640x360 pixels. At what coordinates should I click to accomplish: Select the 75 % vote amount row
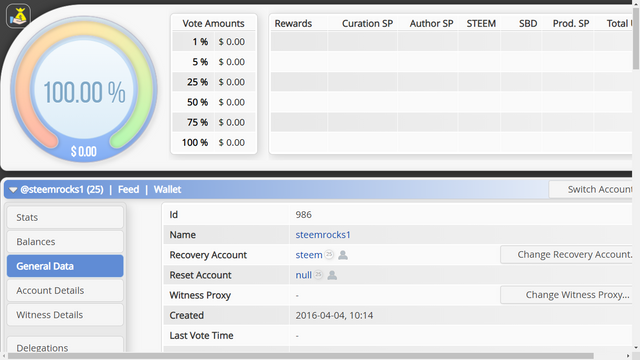[x=214, y=122]
